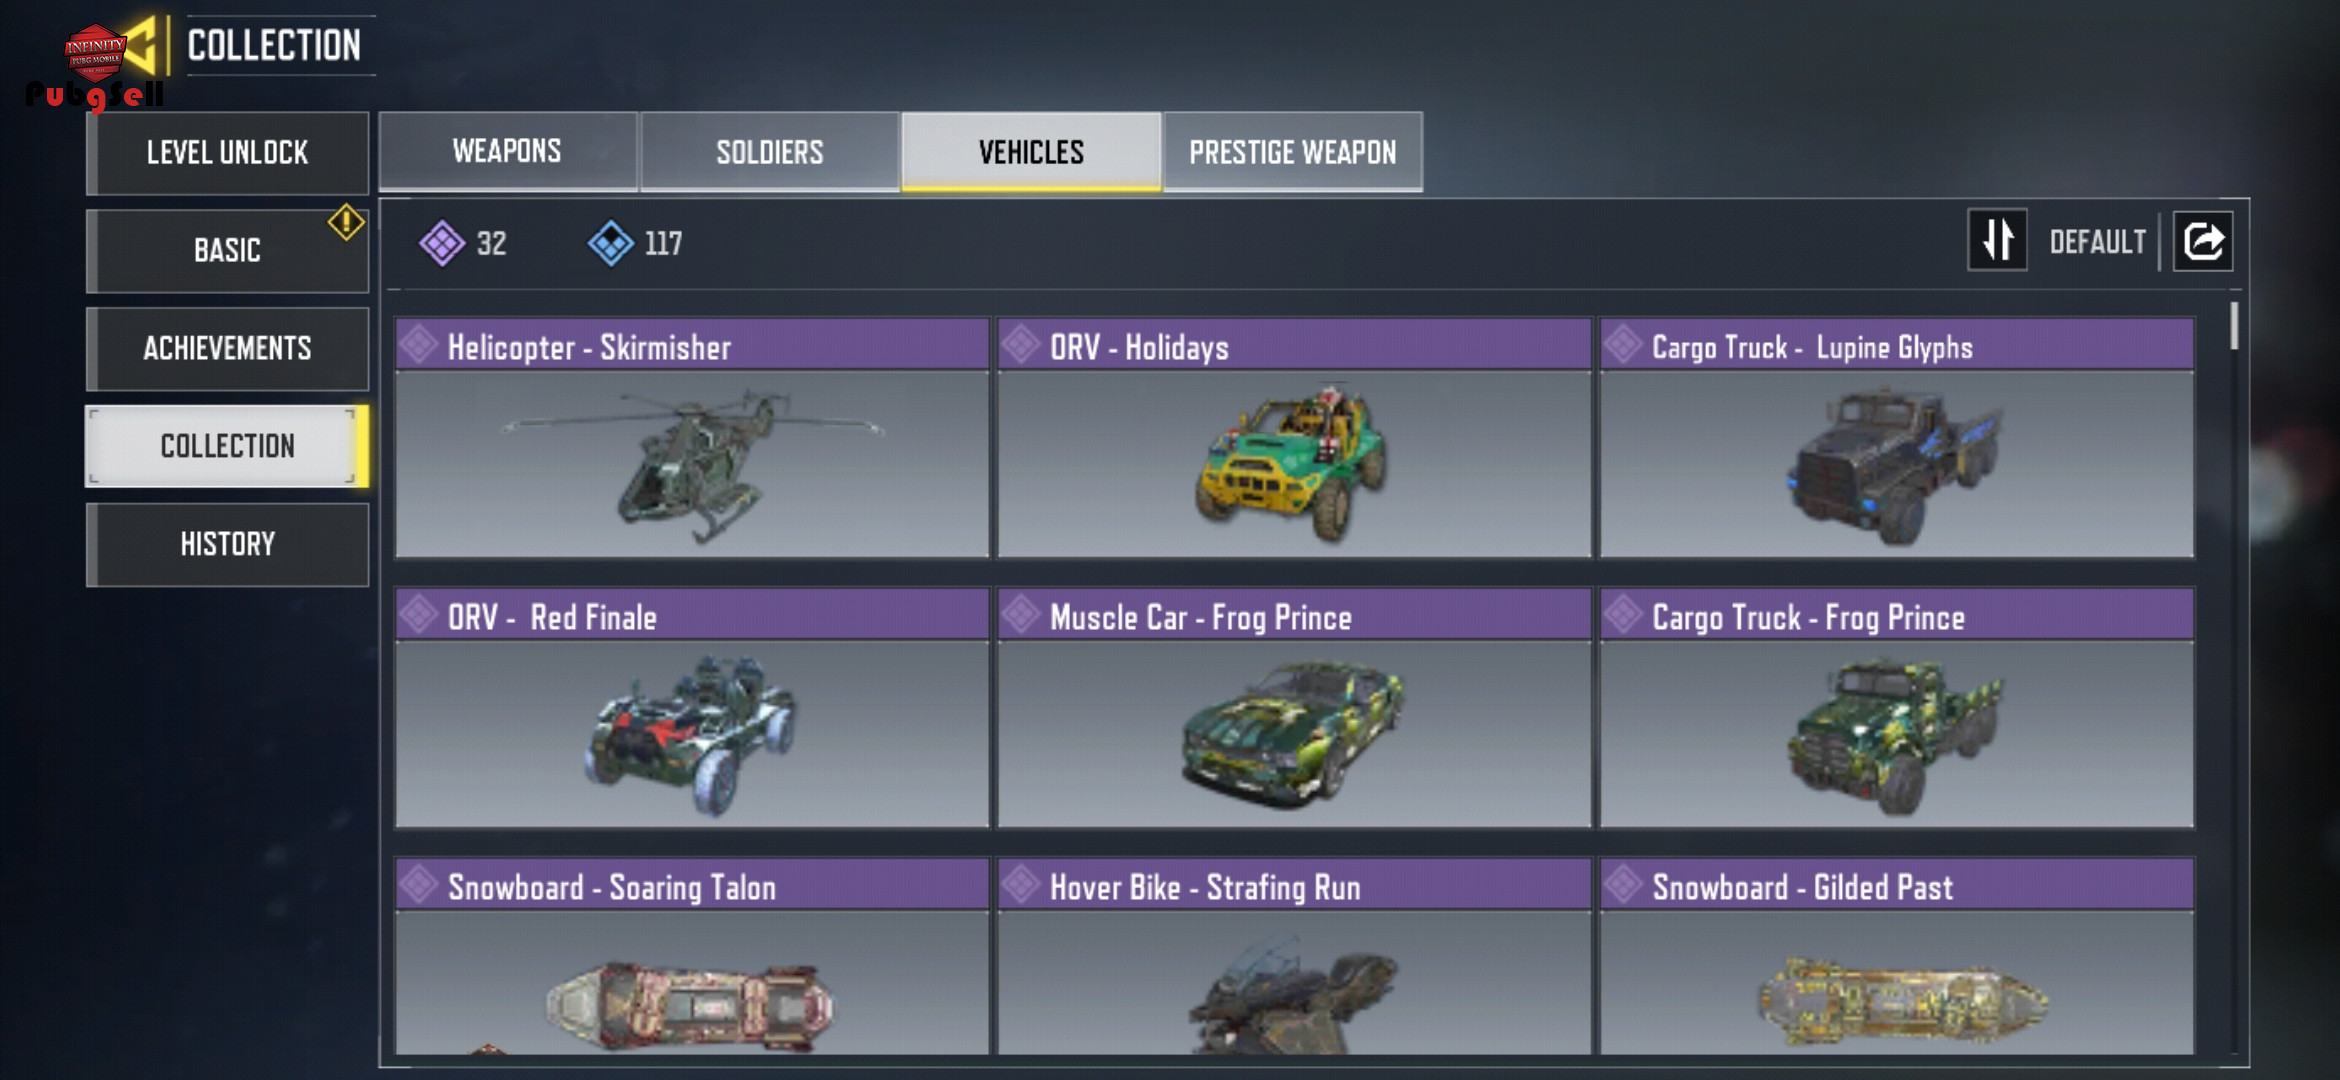The image size is (2340, 1080).
Task: Select the Muscle Car - Frog Prince thumbnail
Action: 1294,734
